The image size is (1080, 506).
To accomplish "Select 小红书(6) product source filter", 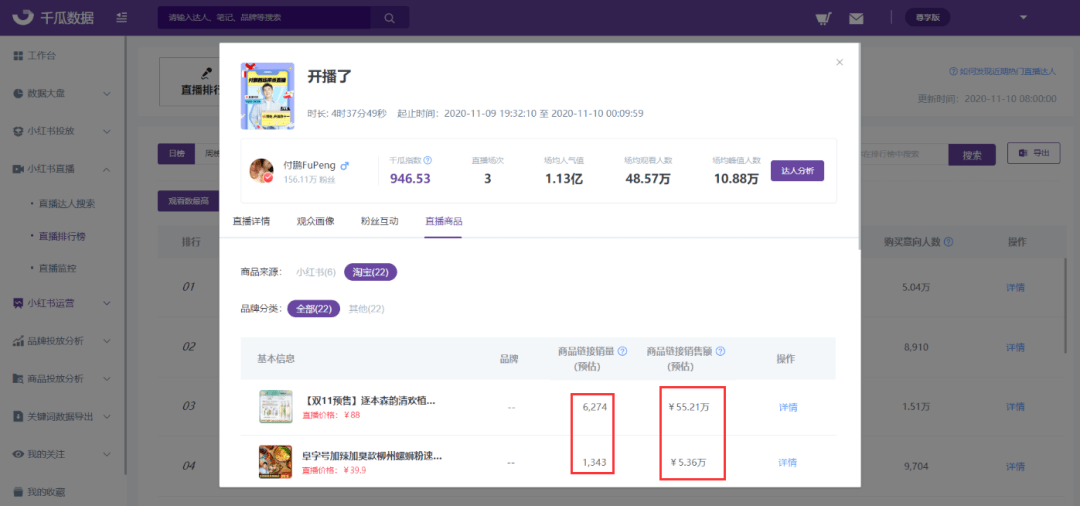I will (x=315, y=272).
